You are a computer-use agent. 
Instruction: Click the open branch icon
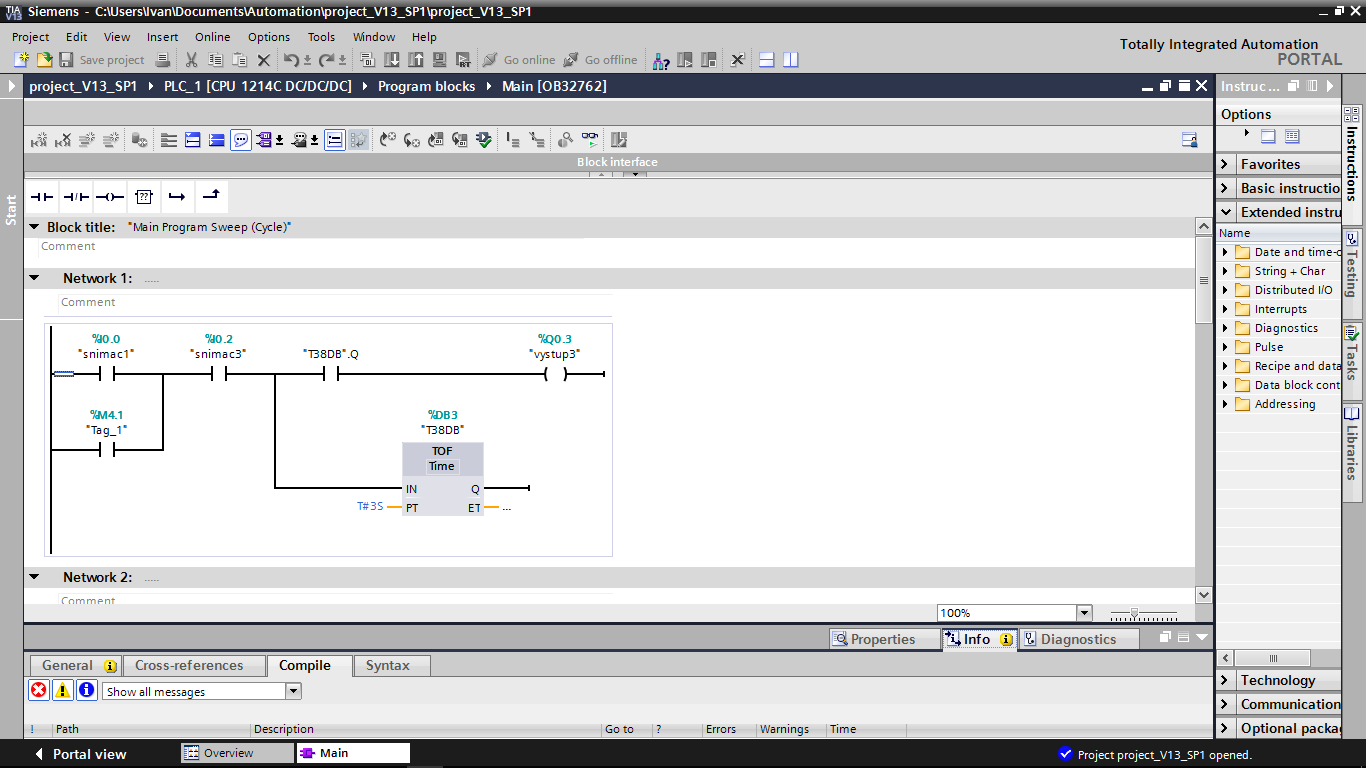click(178, 197)
